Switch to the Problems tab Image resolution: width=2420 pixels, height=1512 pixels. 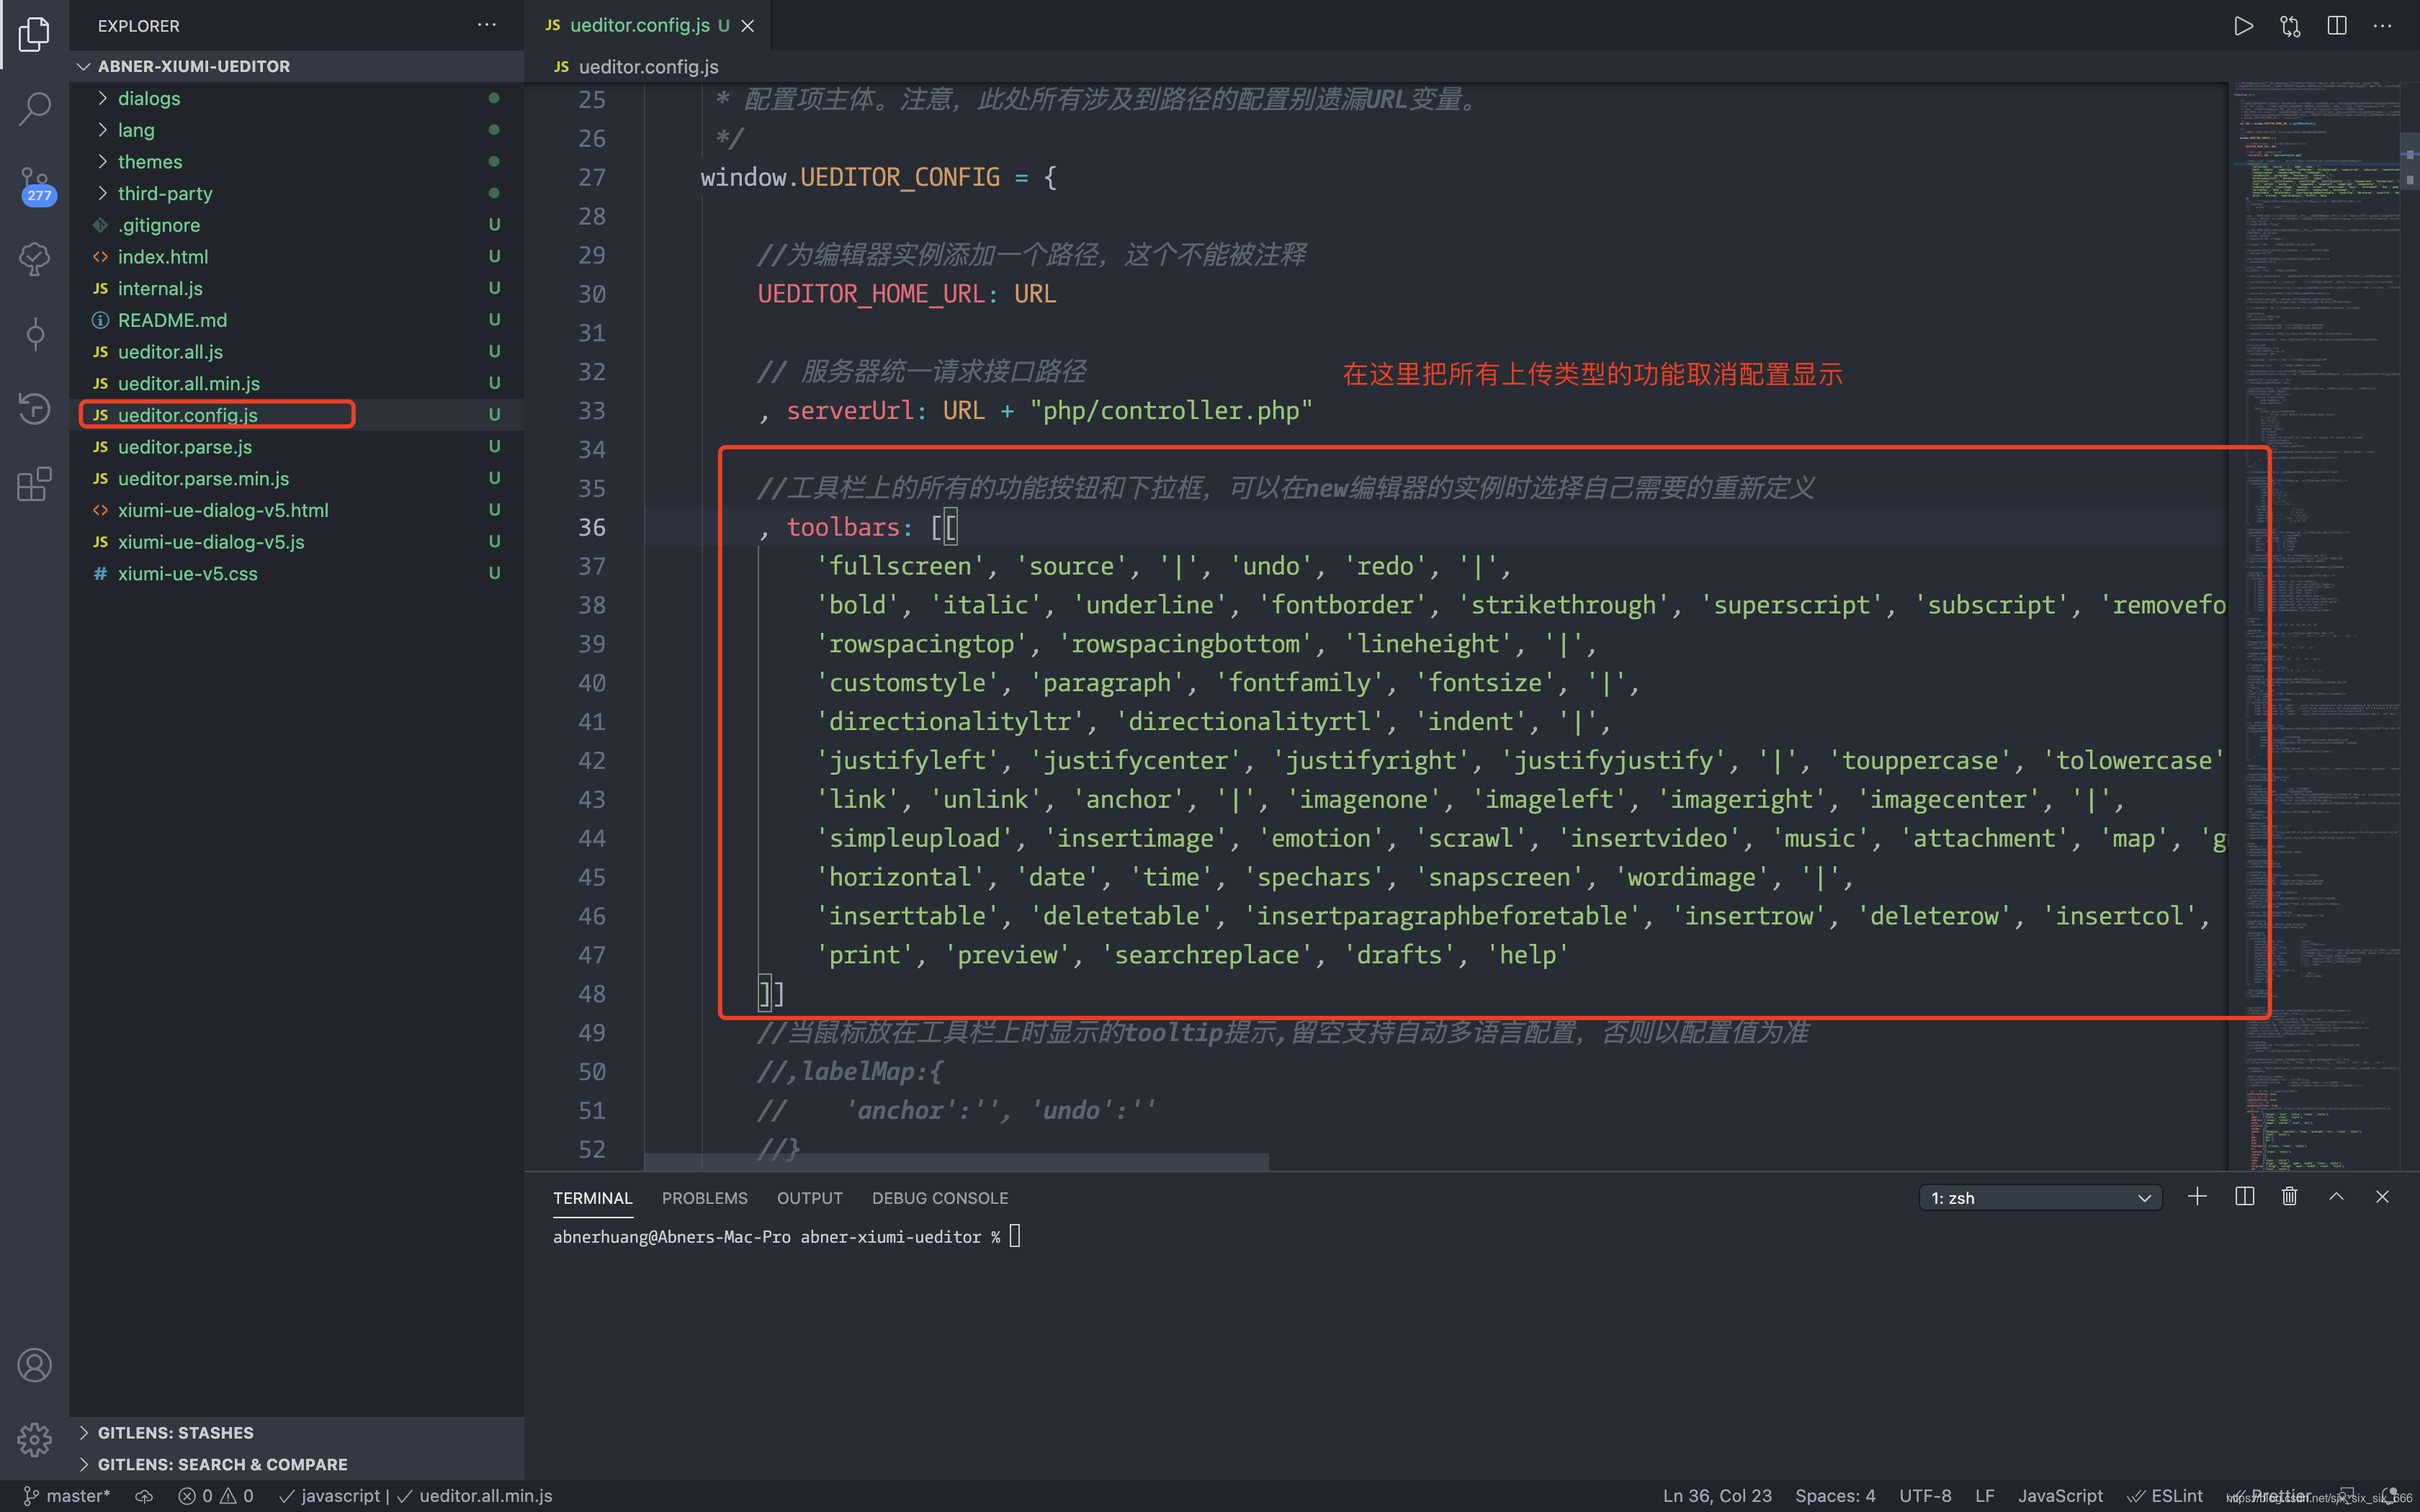pos(704,1198)
